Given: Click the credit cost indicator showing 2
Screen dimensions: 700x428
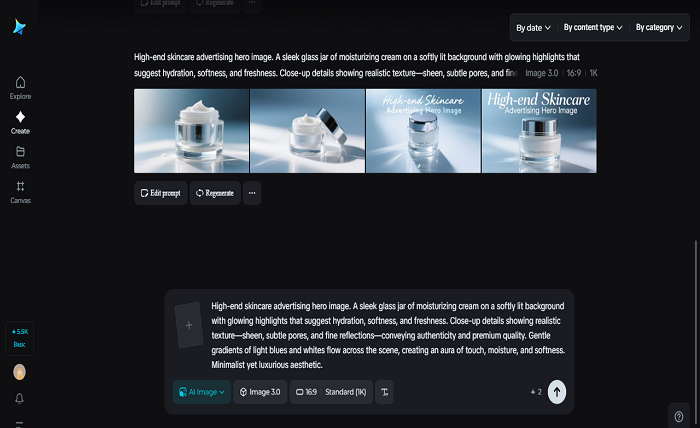Looking at the screenshot, I should tap(536, 392).
